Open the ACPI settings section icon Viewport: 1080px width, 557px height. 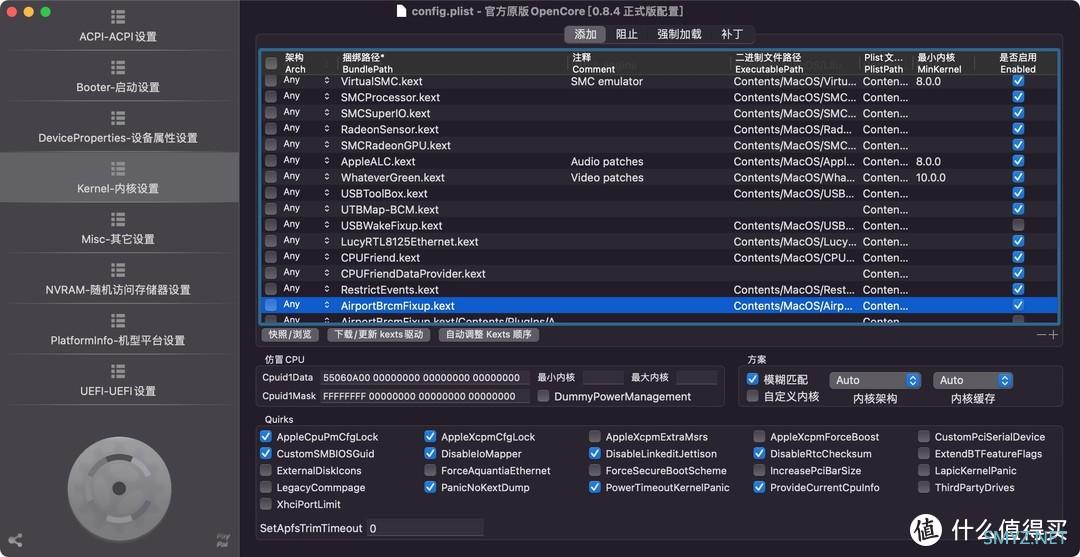118,17
